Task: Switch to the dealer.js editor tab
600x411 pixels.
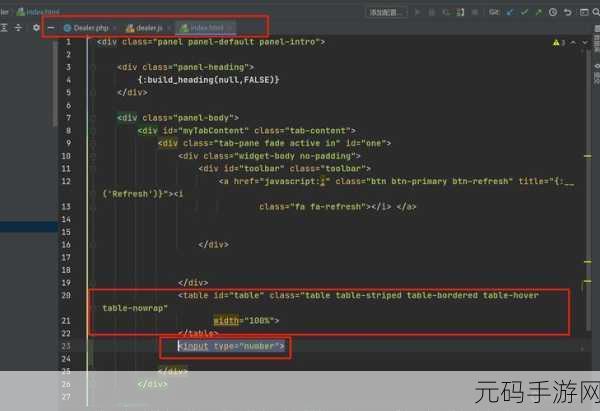Action: click(x=149, y=28)
